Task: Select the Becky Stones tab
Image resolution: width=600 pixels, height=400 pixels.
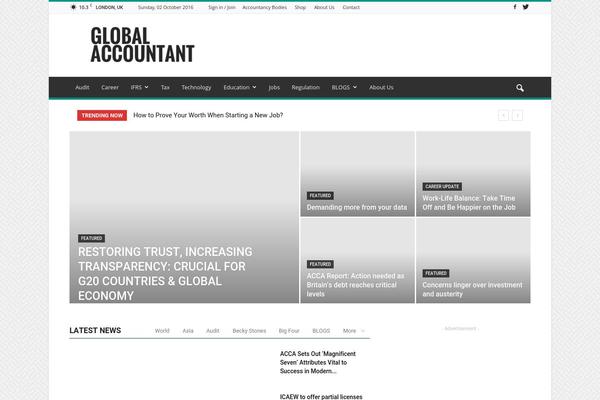Action: (249, 331)
